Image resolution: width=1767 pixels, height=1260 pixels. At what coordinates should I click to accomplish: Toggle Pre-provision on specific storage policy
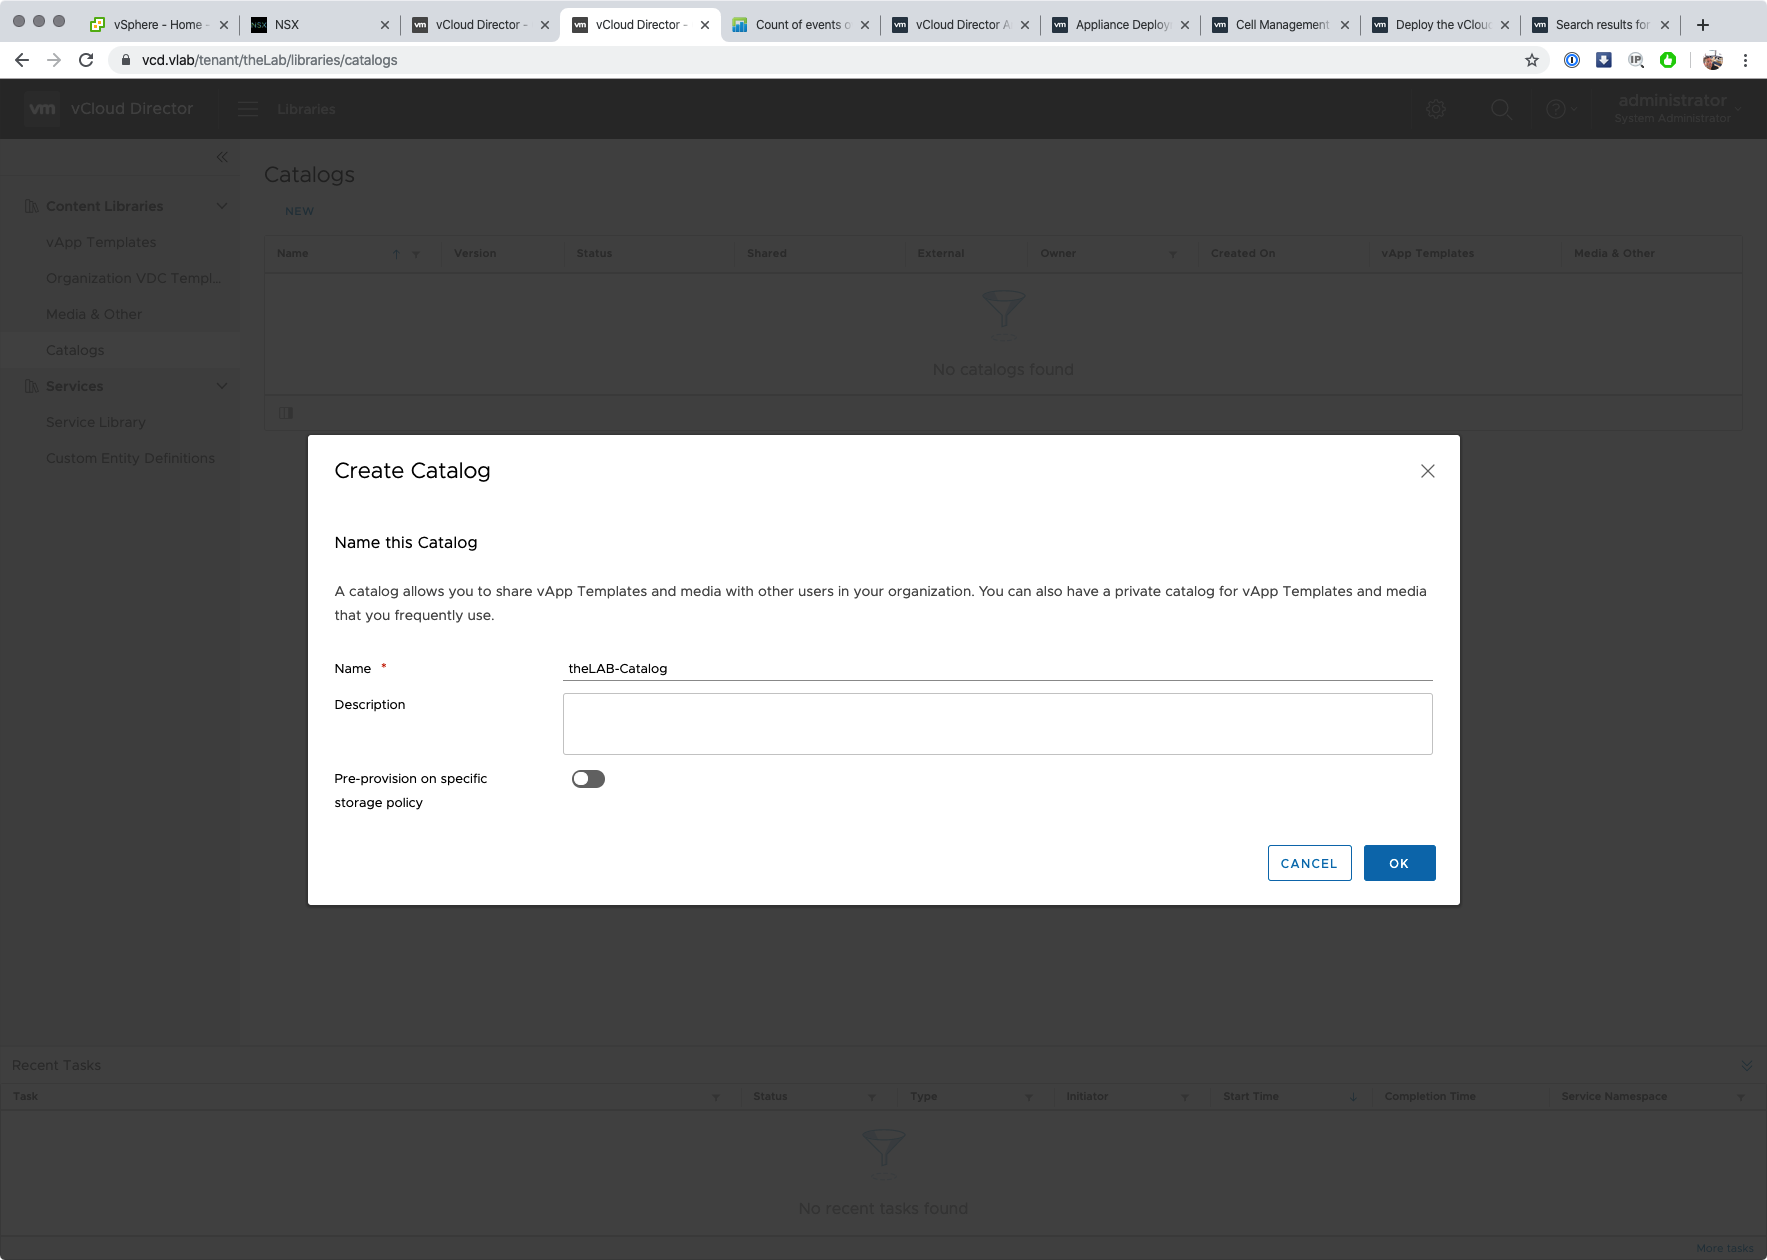[588, 779]
